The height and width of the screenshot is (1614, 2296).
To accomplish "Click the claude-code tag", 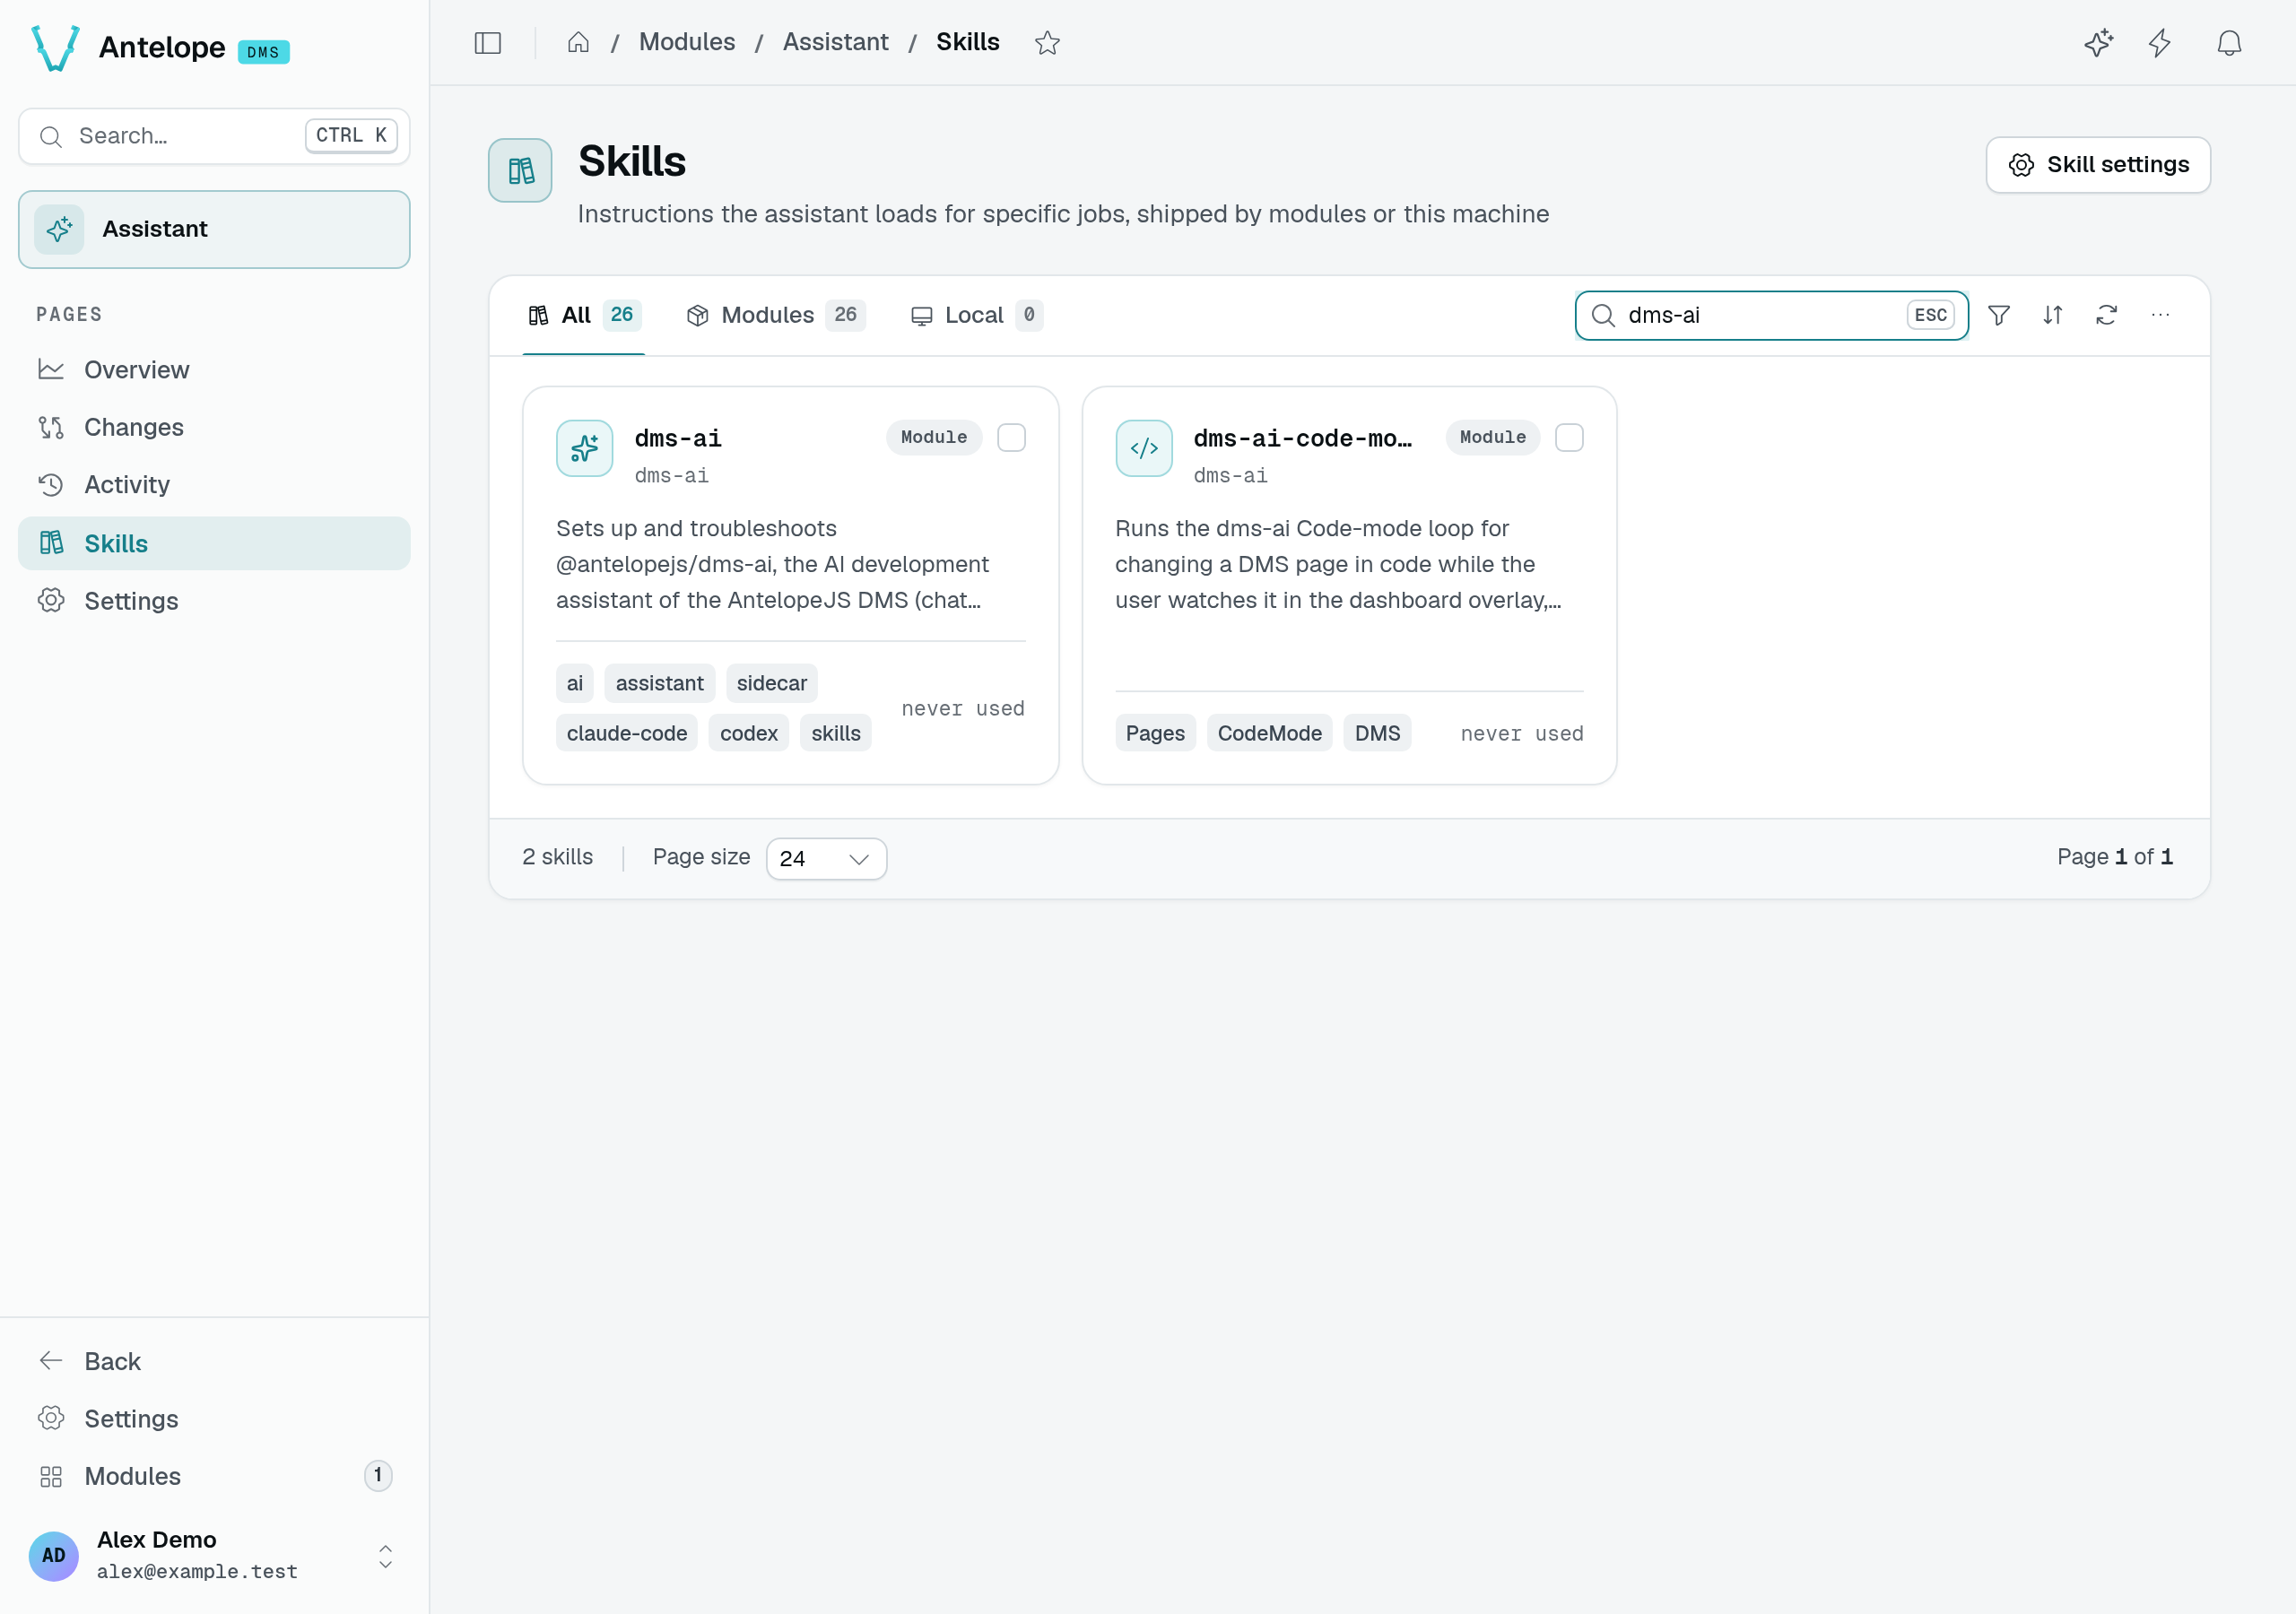I will click(626, 733).
